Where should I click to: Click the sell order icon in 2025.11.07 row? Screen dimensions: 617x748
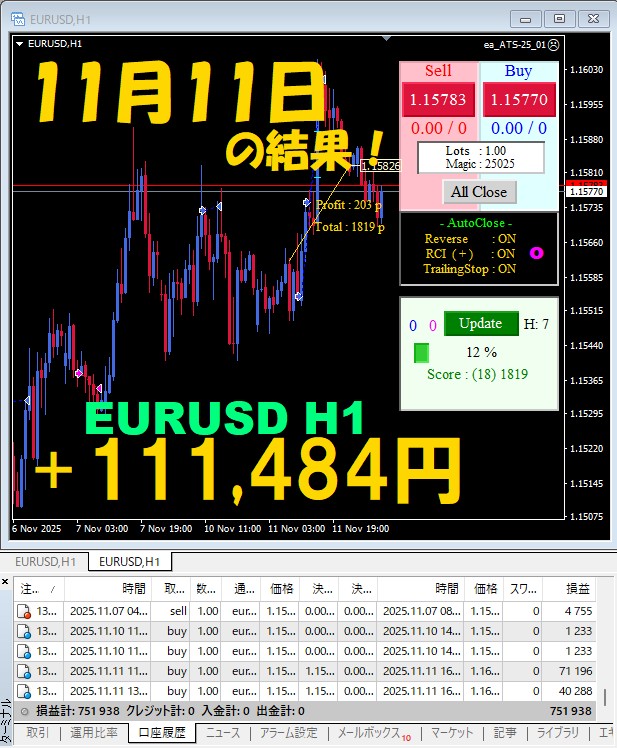(x=24, y=611)
